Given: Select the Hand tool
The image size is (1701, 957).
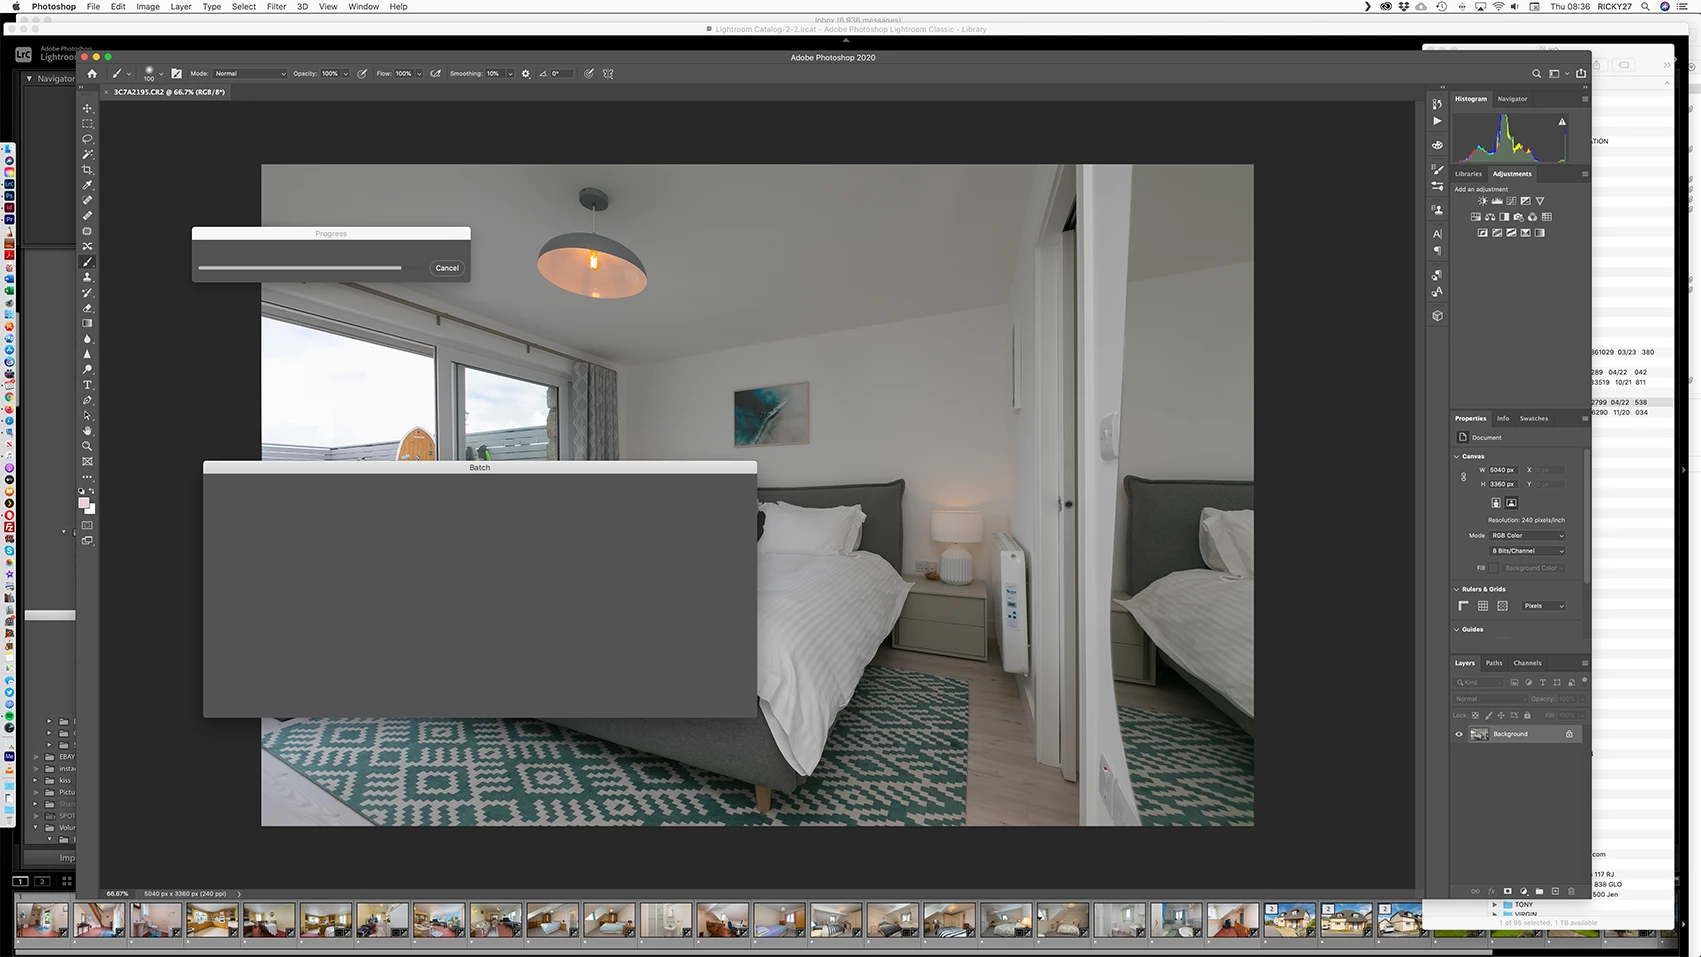Looking at the screenshot, I should (87, 431).
